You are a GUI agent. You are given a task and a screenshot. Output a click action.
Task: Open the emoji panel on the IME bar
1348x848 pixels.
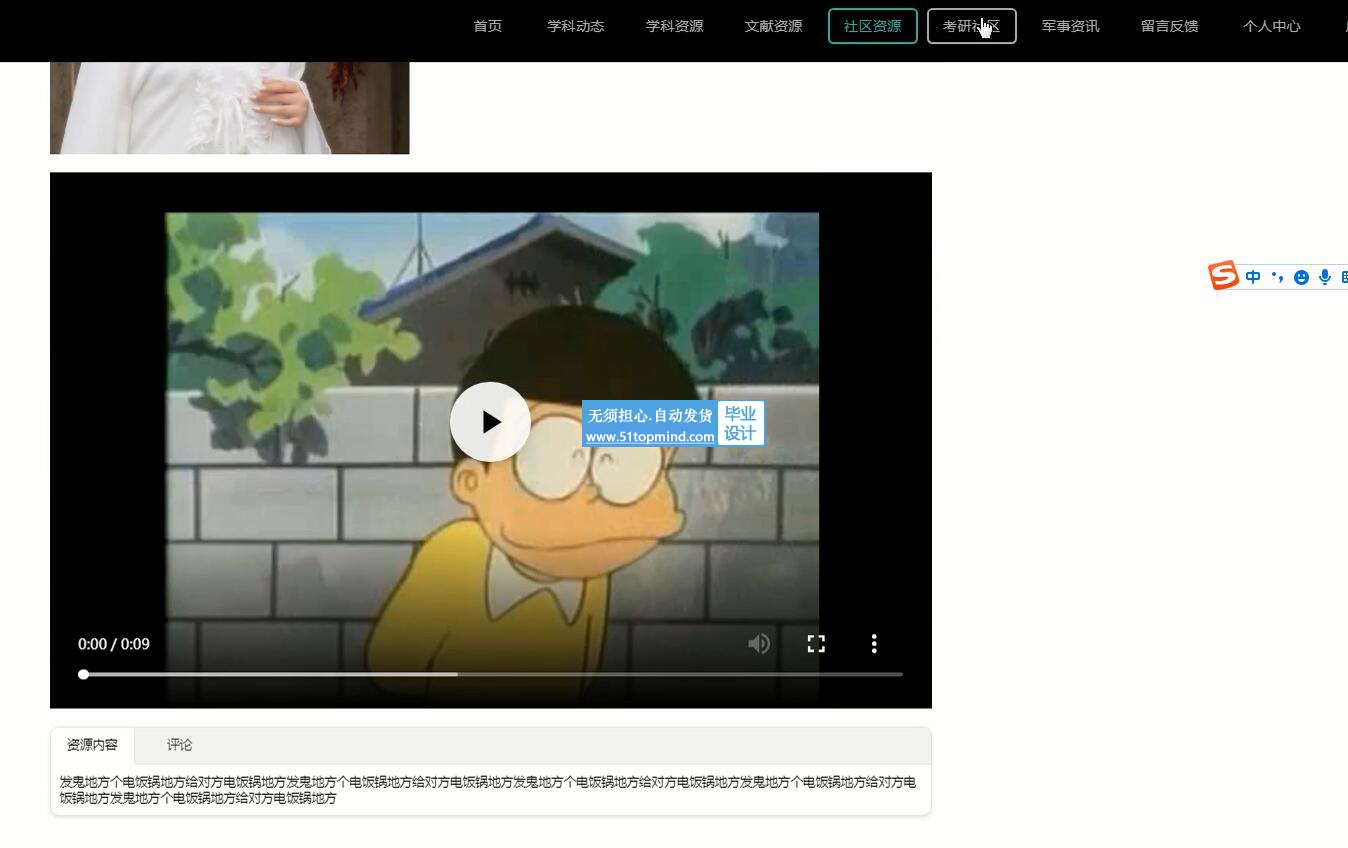coord(1301,277)
